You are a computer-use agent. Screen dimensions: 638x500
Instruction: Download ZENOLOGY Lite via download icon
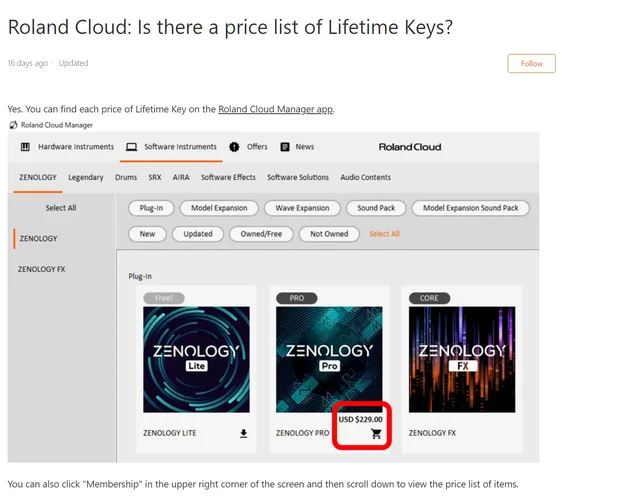click(244, 434)
